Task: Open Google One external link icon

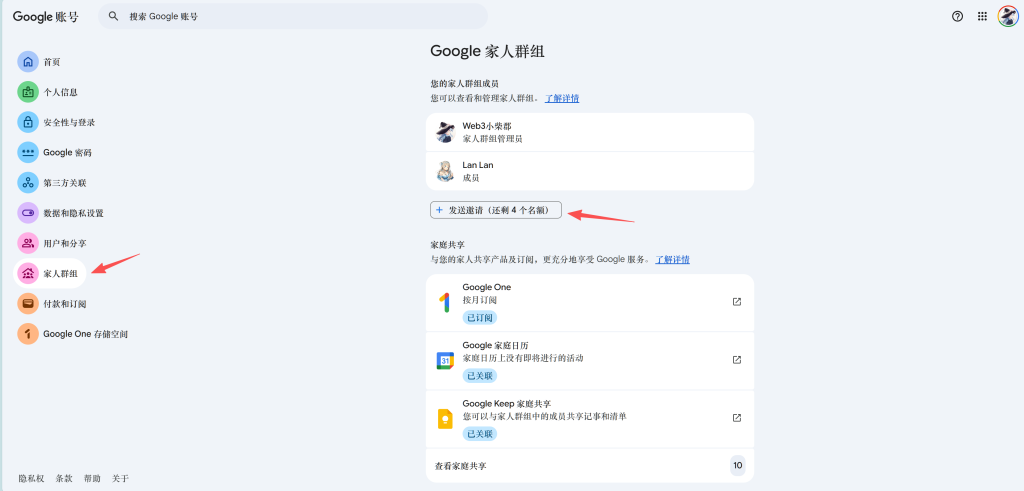Action: 737,302
